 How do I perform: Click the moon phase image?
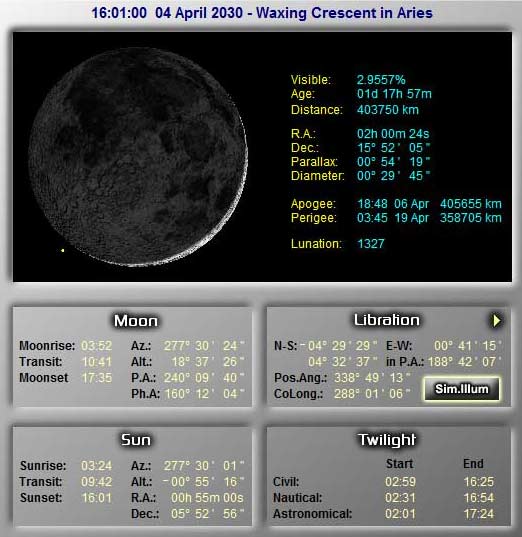(138, 157)
